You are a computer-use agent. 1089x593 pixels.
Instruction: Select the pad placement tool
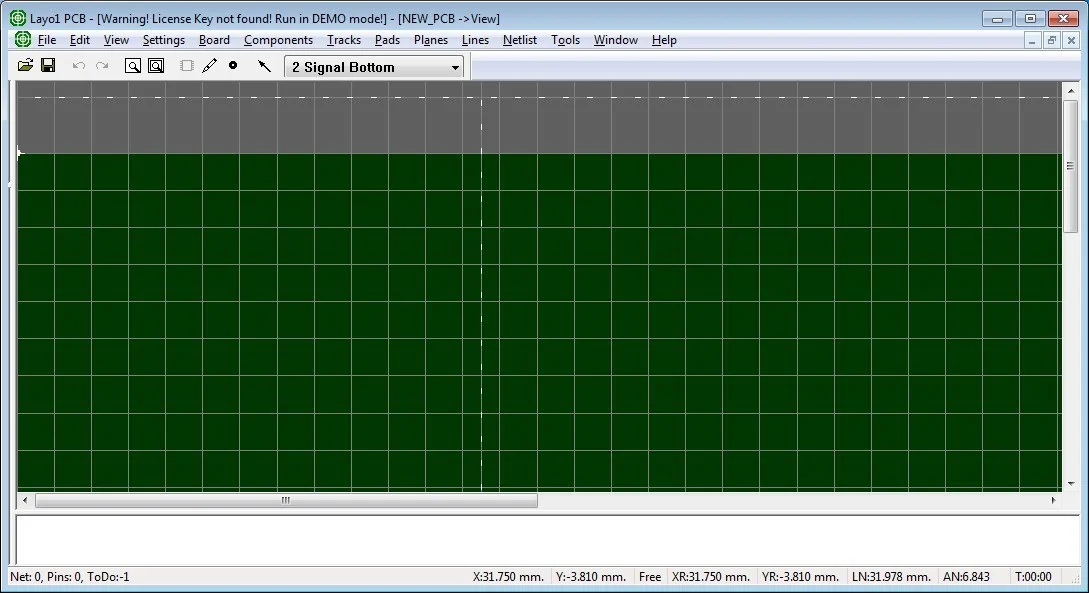coord(233,65)
